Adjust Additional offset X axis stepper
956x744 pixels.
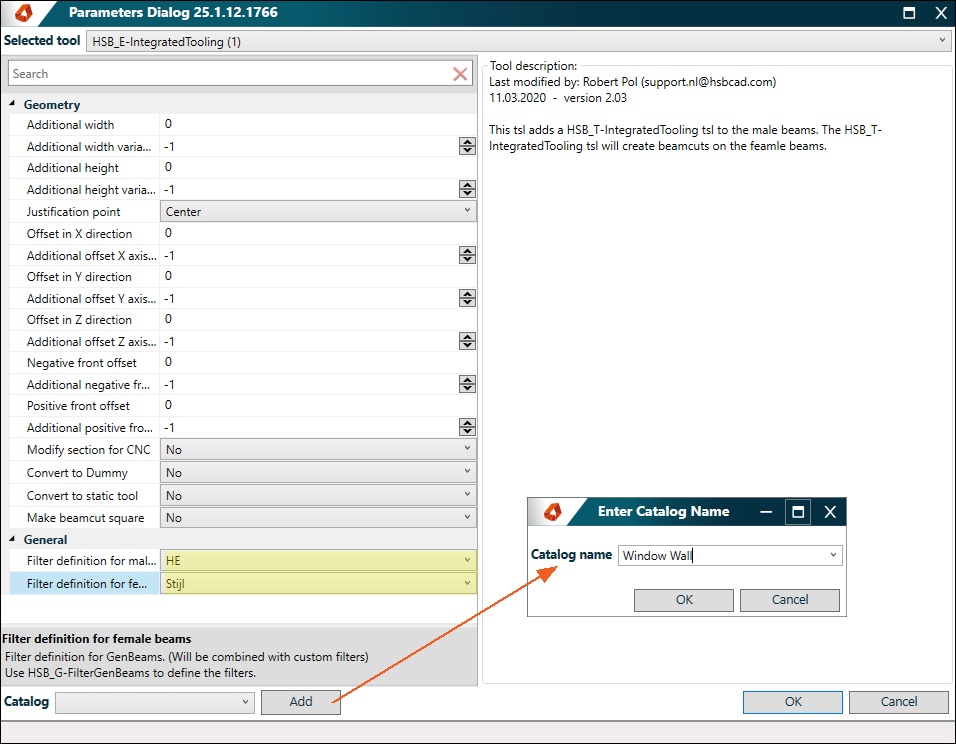[x=467, y=255]
